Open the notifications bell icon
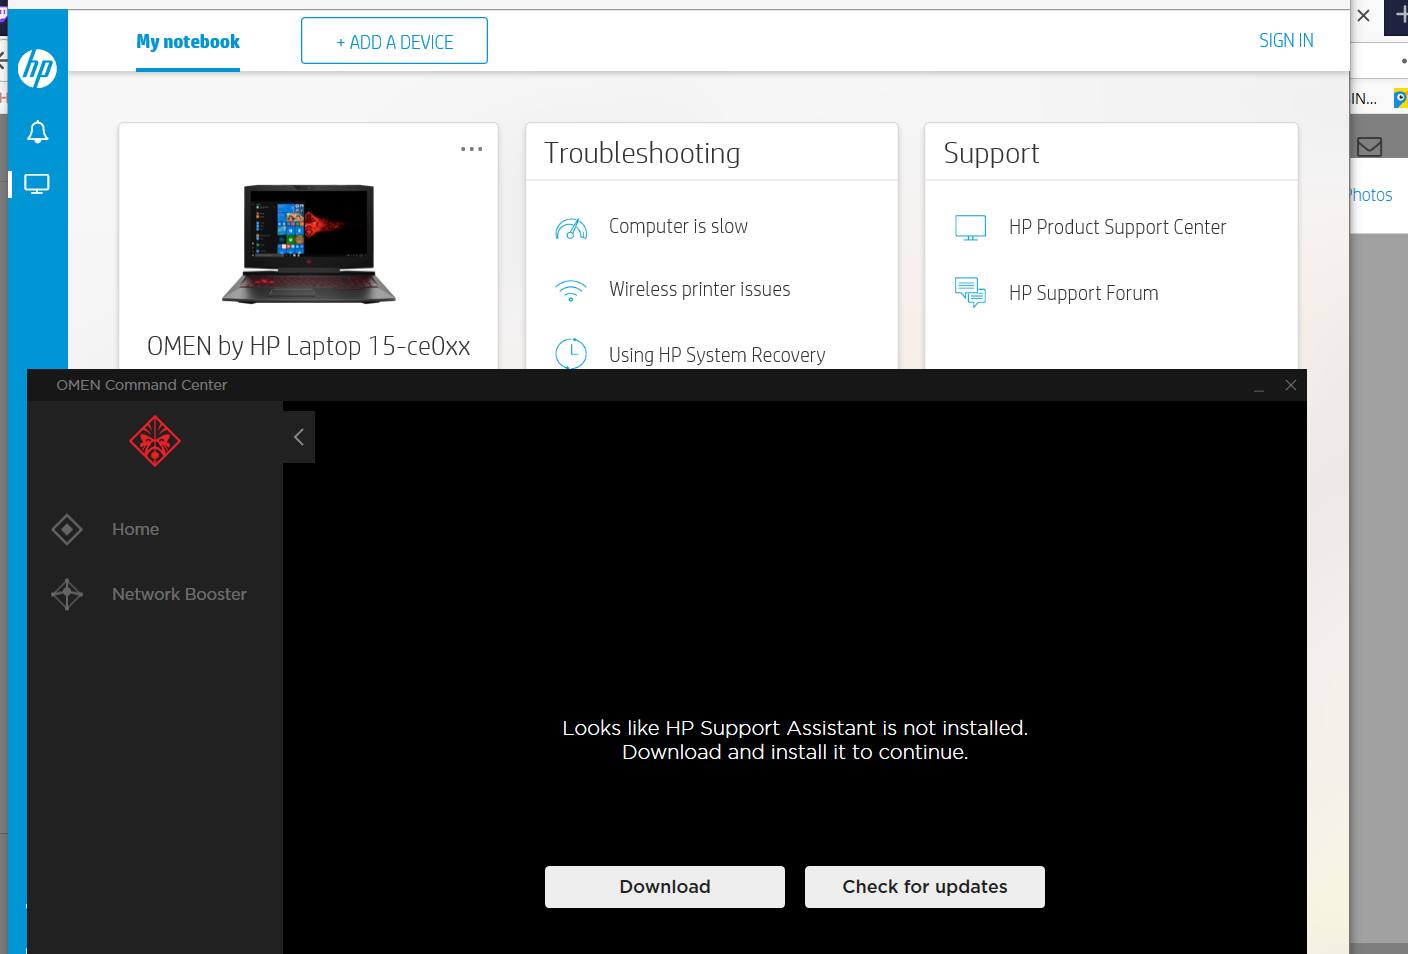Viewport: 1408px width, 954px height. [38, 131]
